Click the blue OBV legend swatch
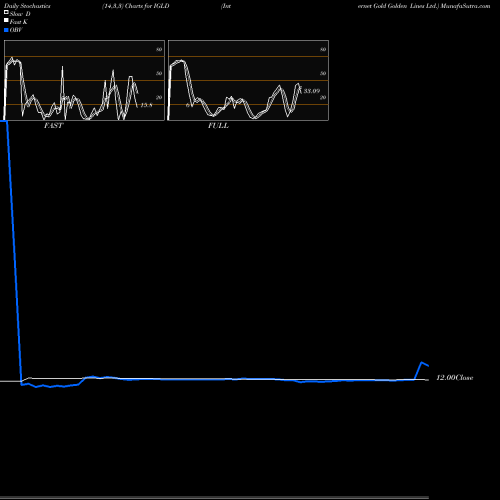 tap(6, 30)
